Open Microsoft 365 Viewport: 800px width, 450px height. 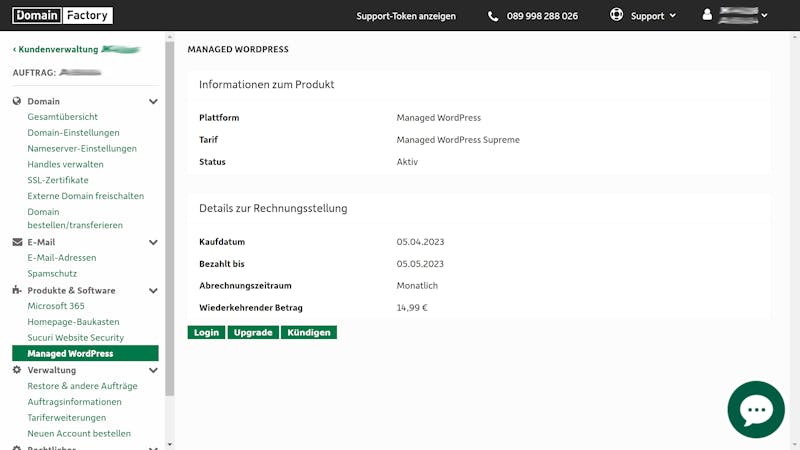coord(56,306)
